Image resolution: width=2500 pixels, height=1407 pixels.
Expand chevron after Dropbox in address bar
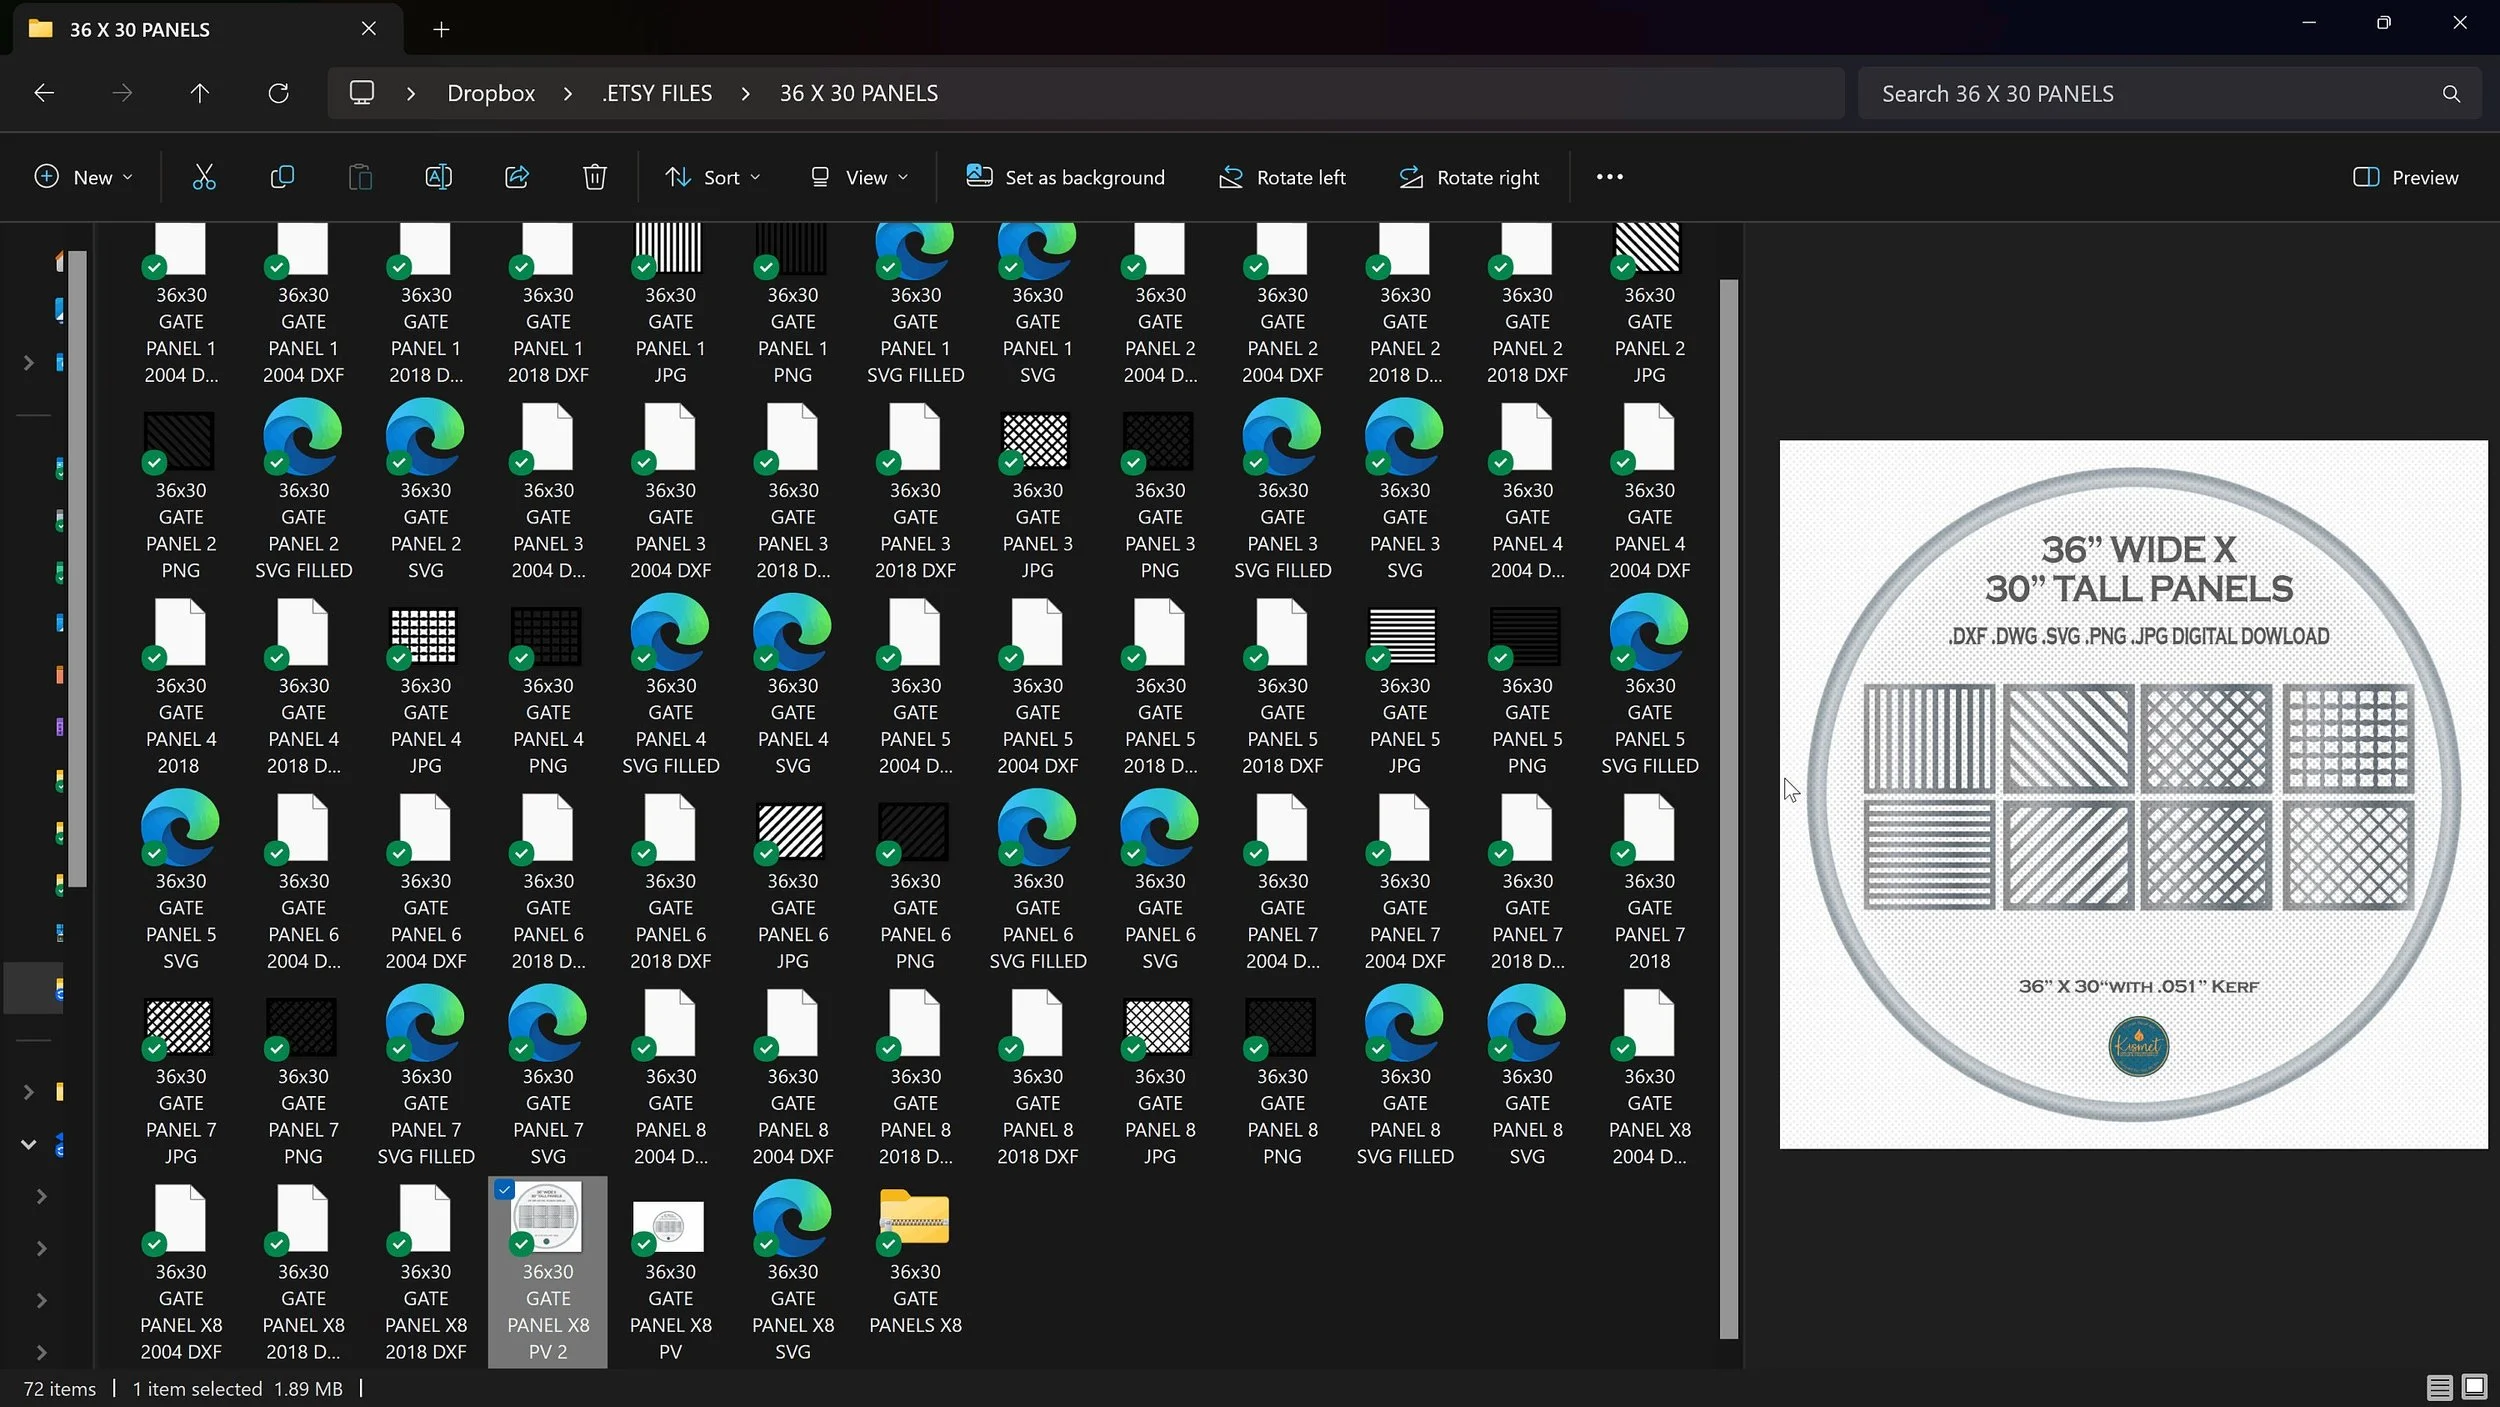coord(568,93)
